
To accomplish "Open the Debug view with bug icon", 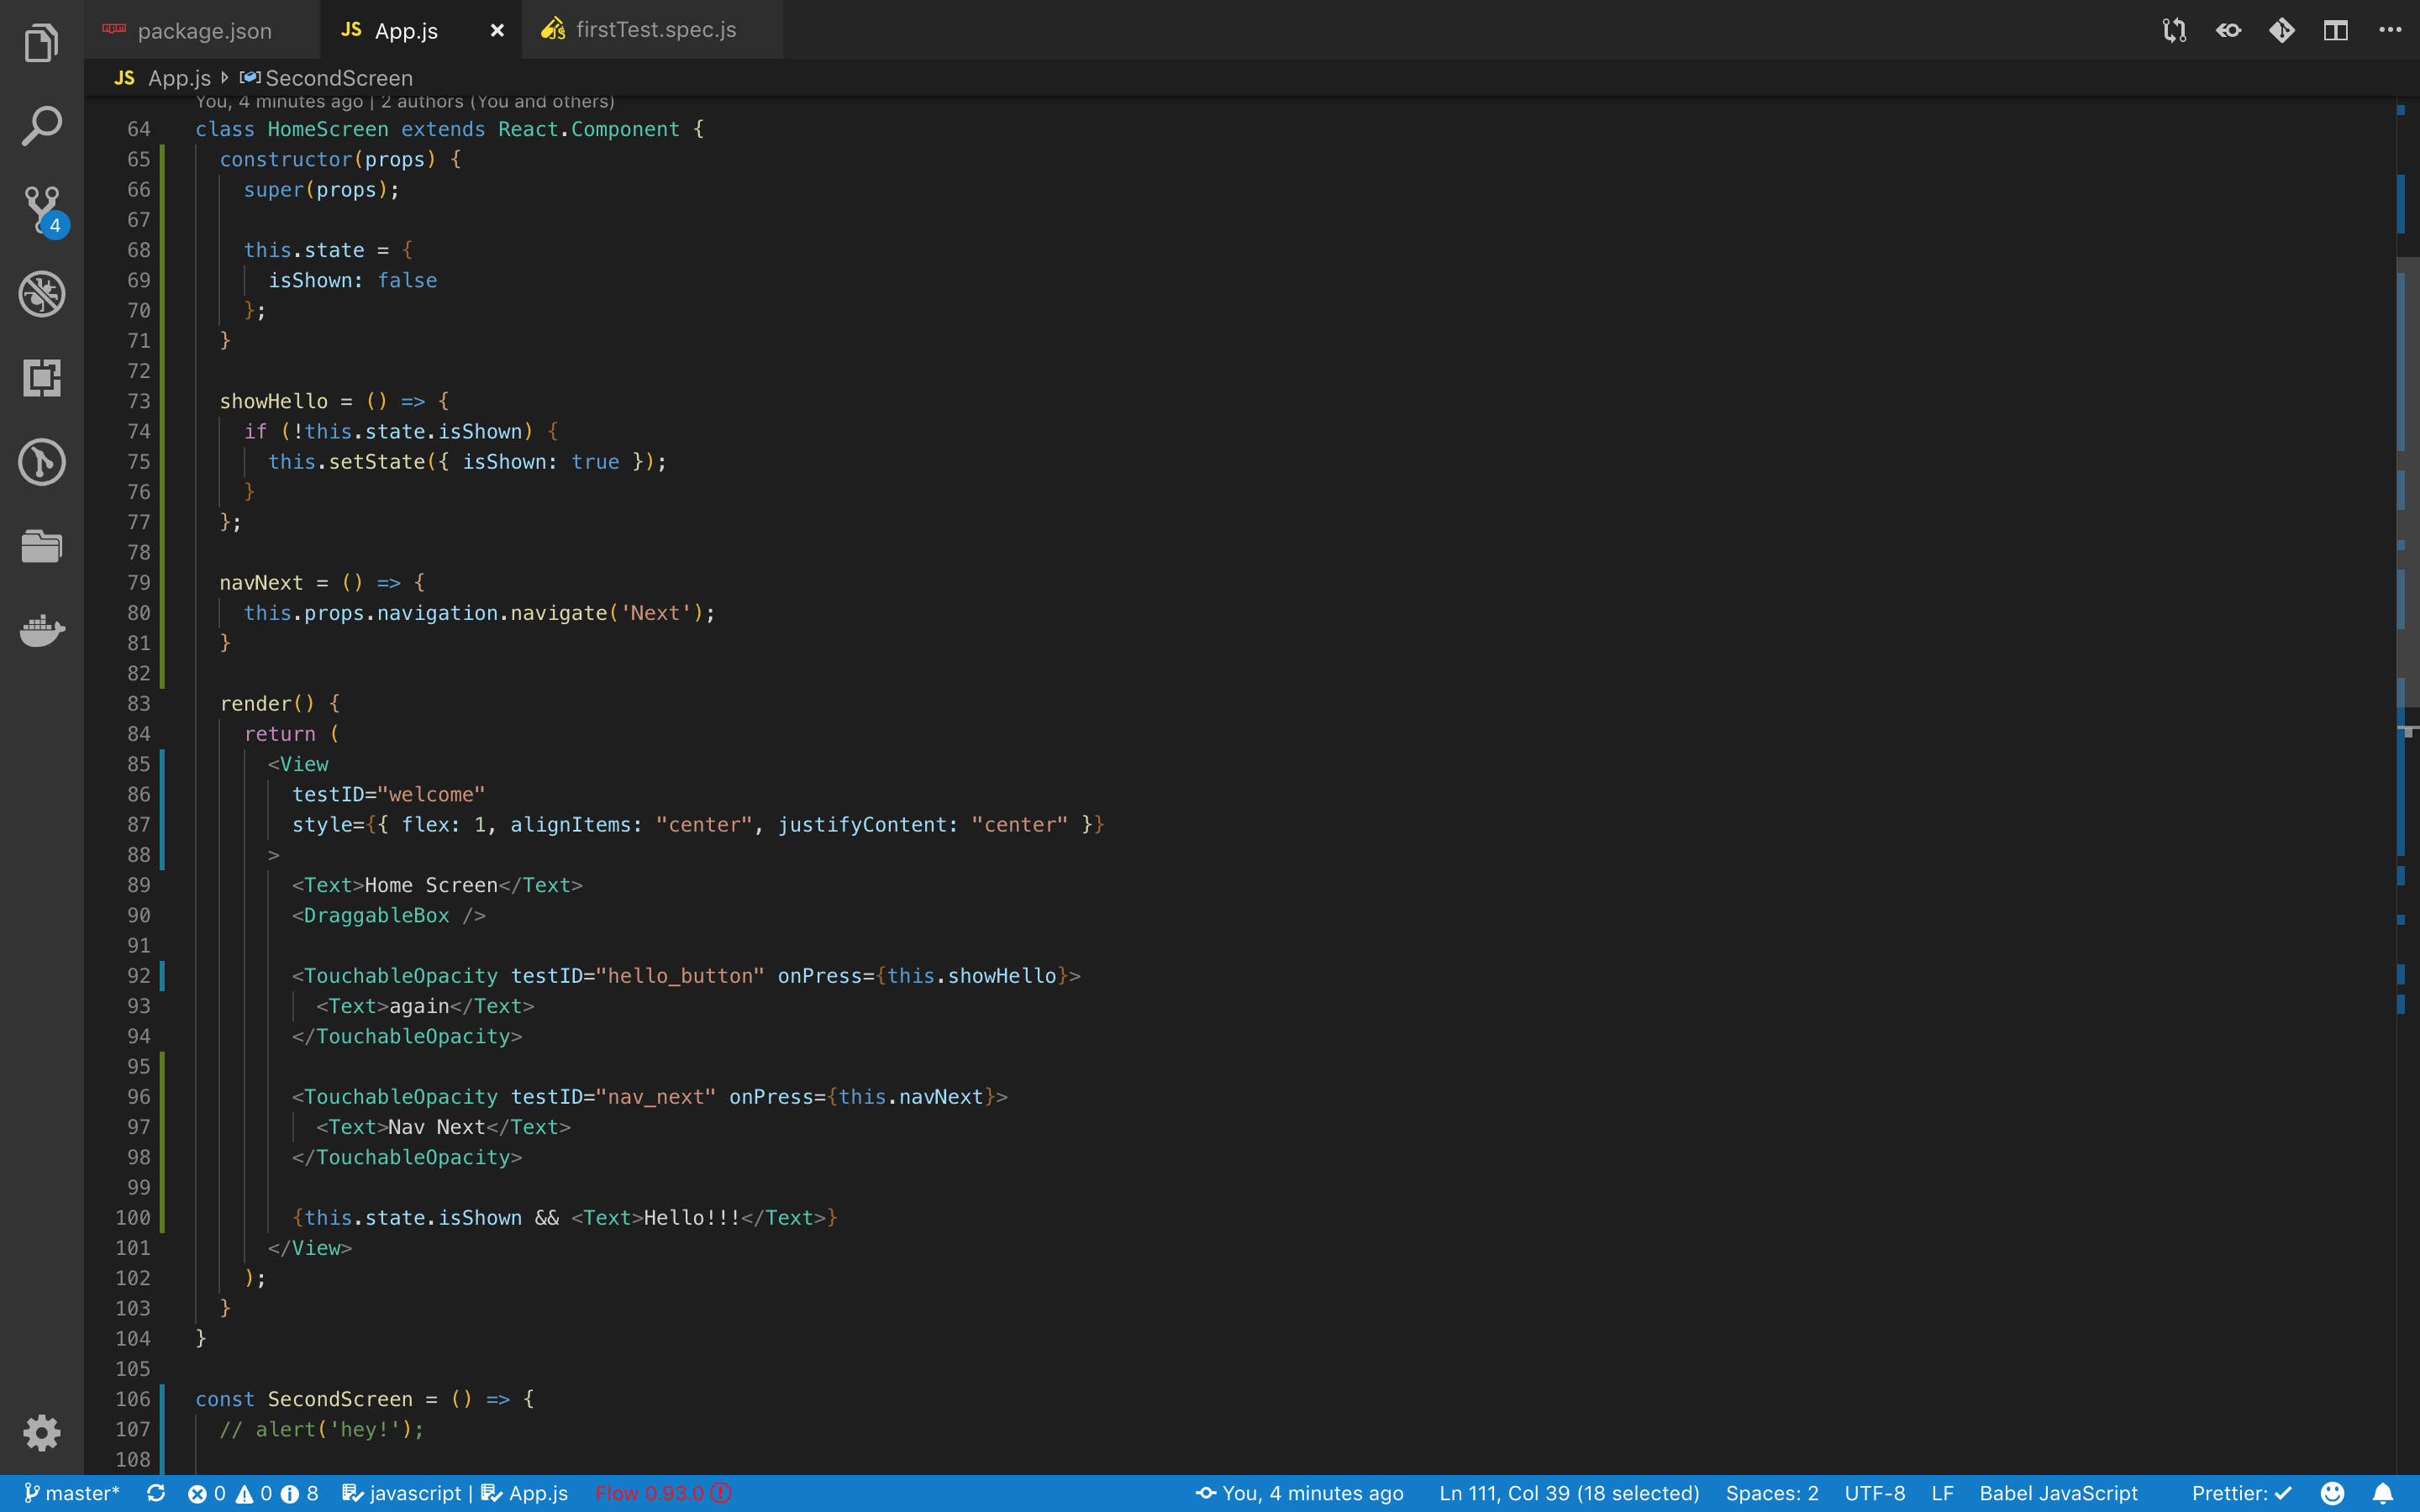I will (x=41, y=294).
